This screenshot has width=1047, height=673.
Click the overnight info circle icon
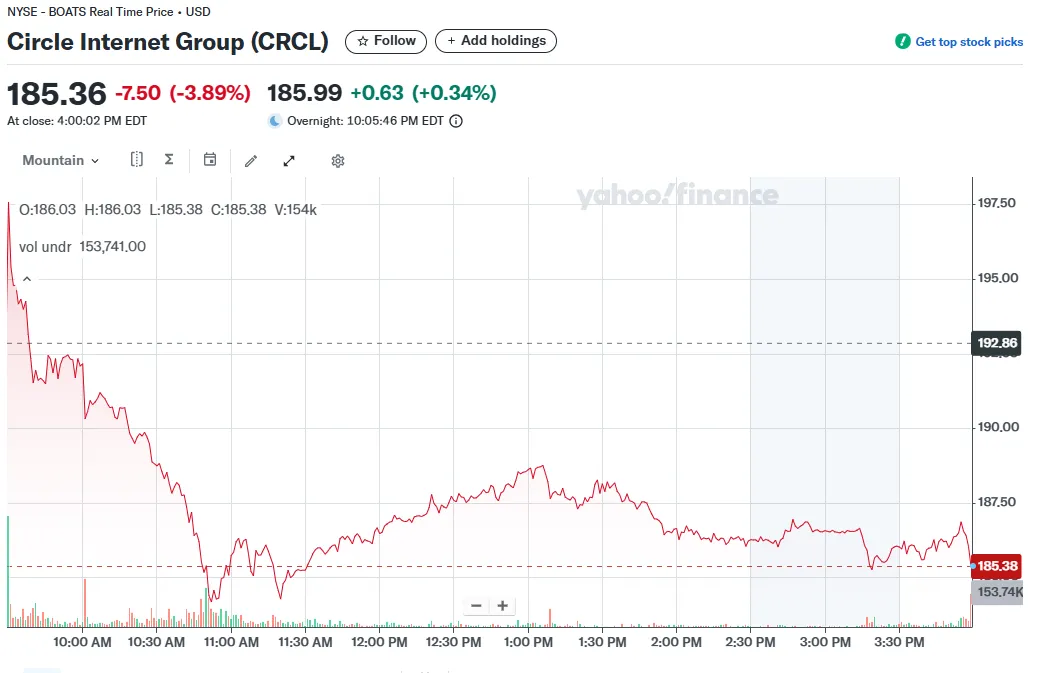(x=456, y=121)
